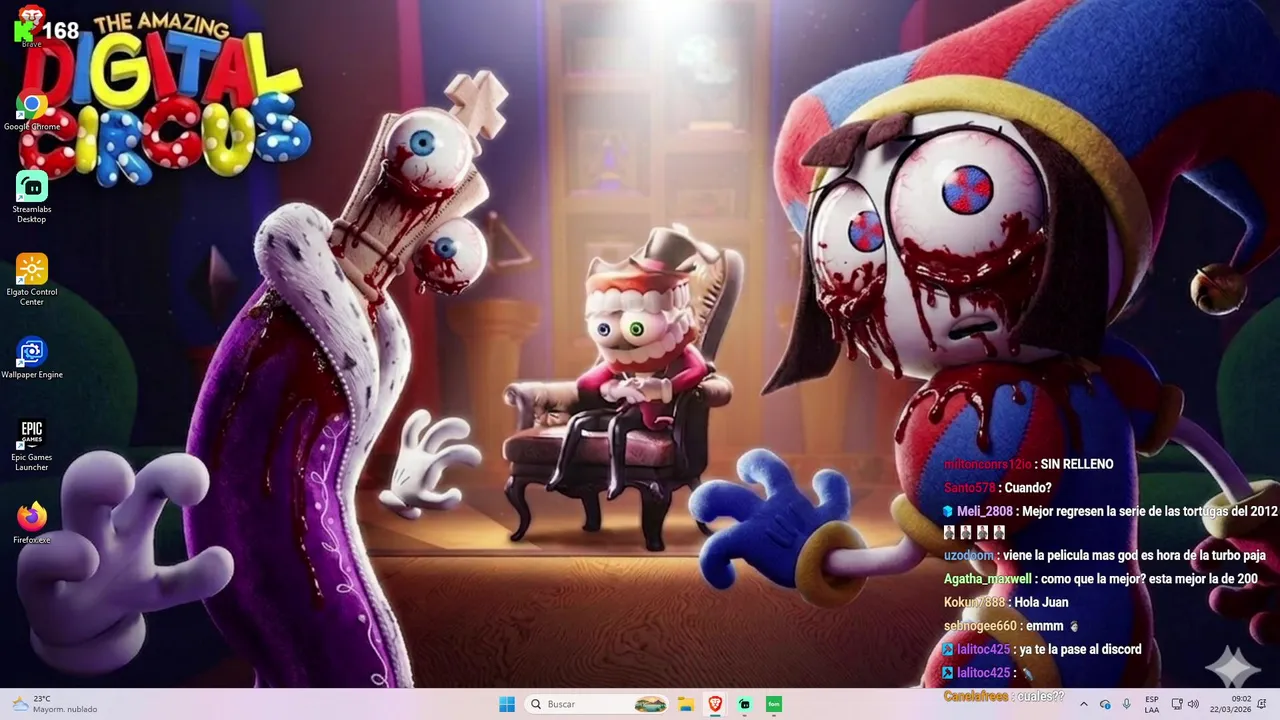Screen dimensions: 1280x720
Task: Open File Explorer from the taskbar
Action: tap(686, 704)
